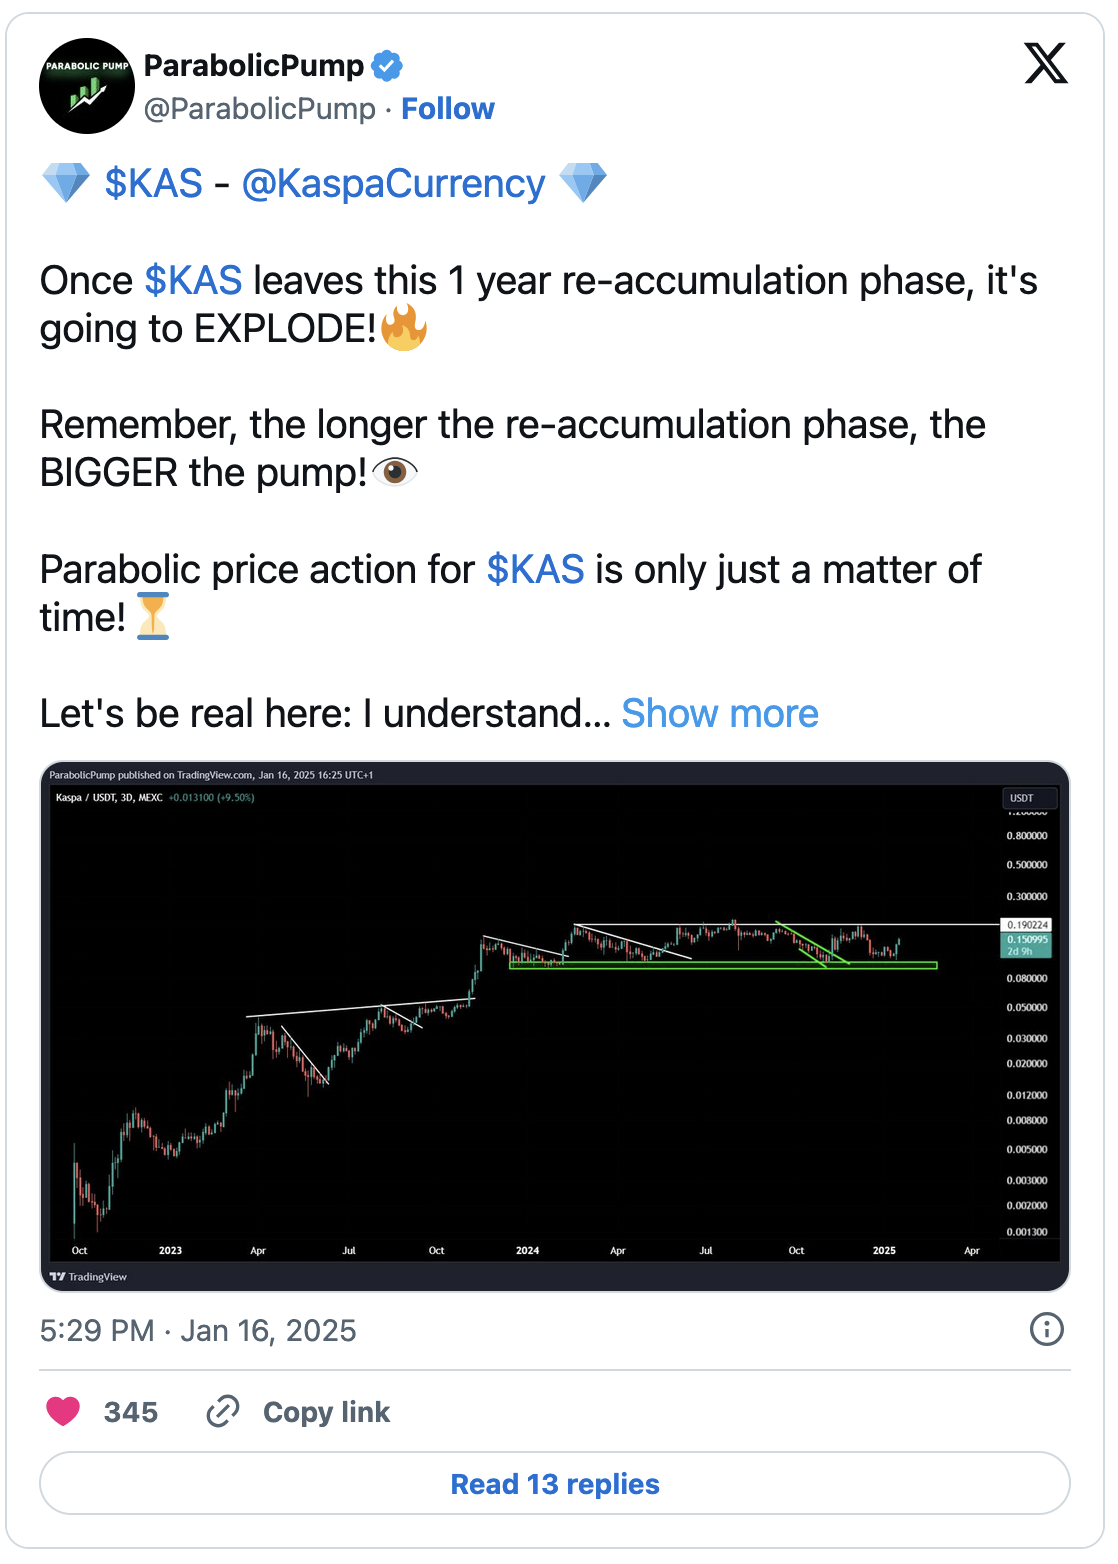The height and width of the screenshot is (1564, 1118).
Task: Open the @KaspaCurrency mention link
Action: pyautogui.click(x=393, y=184)
